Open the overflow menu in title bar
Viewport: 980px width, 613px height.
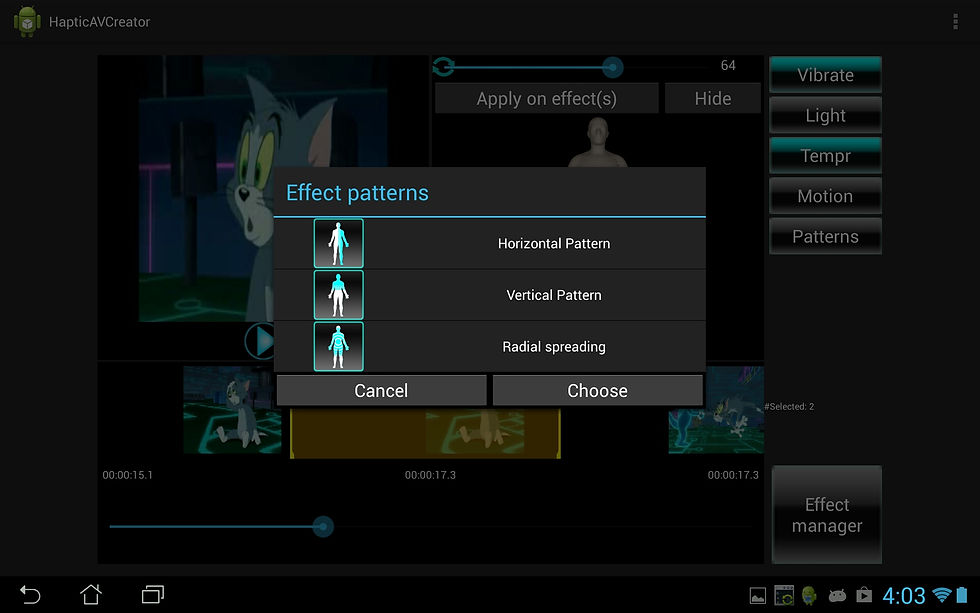[955, 21]
